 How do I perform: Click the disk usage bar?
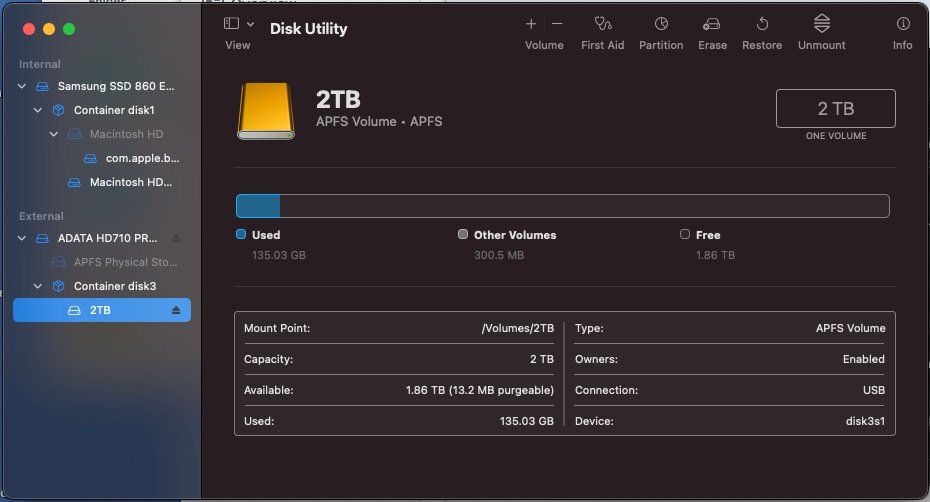click(563, 206)
